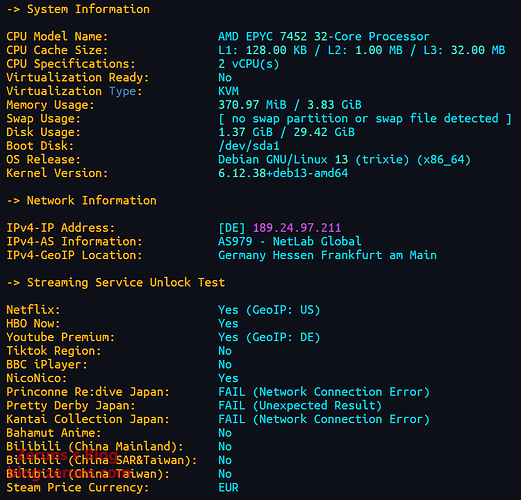Click the Netflix result Yes (GeoIP: US)

point(269,310)
